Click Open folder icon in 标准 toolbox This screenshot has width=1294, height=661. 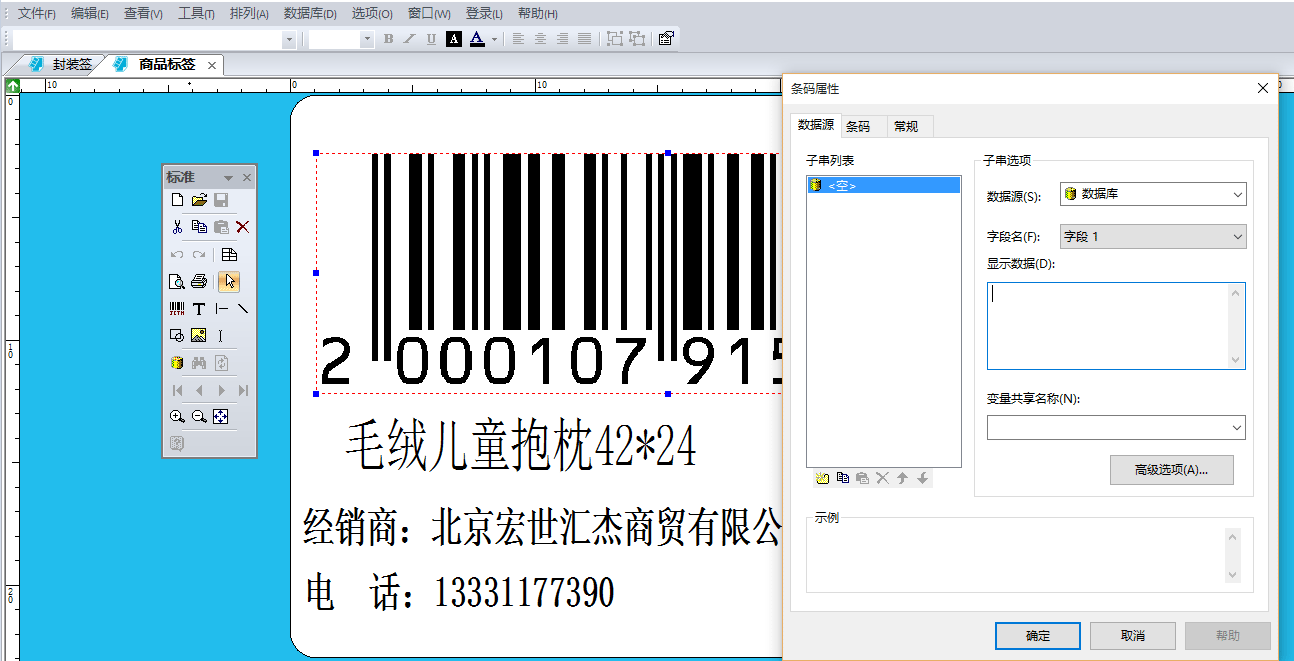pos(199,200)
